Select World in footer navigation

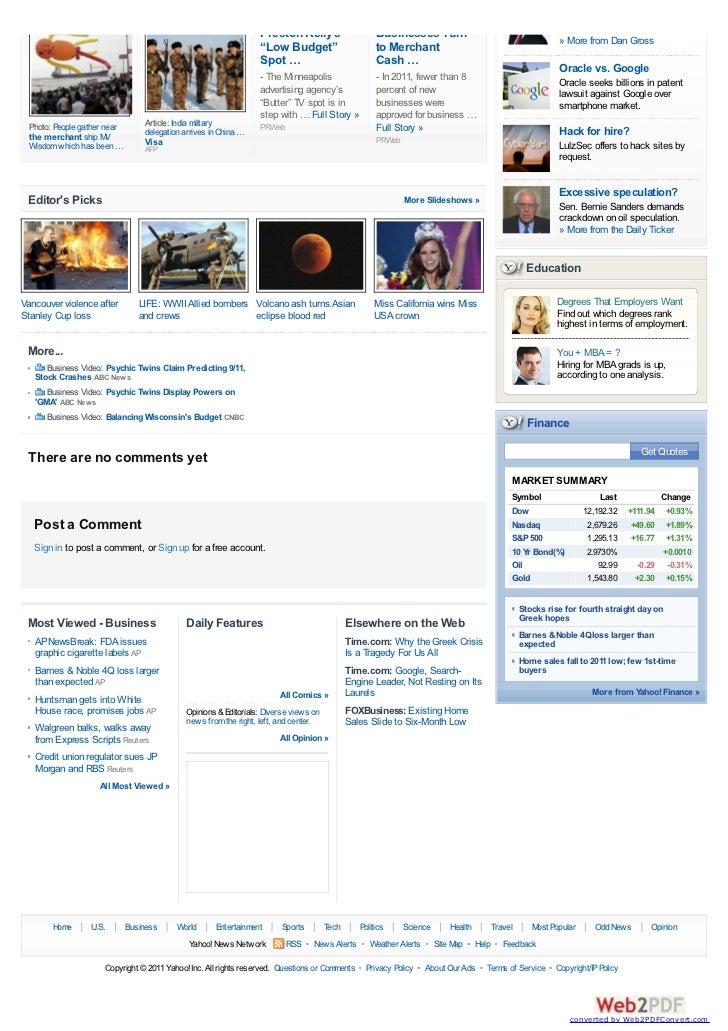[x=187, y=927]
